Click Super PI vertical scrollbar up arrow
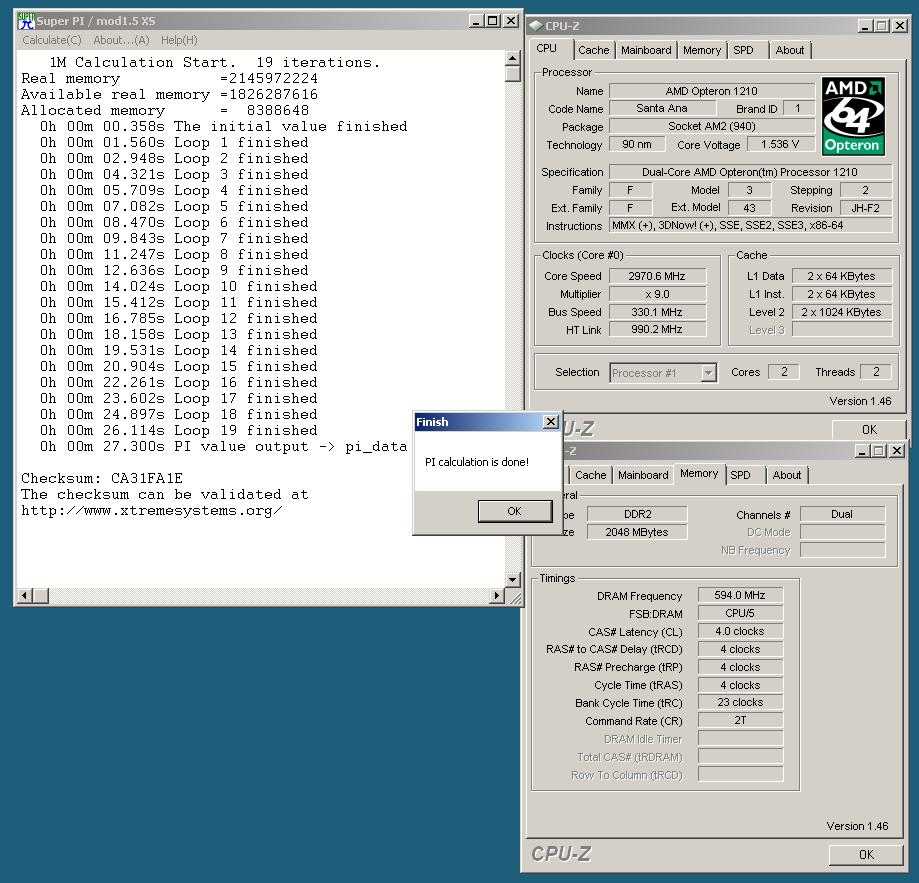This screenshot has width=919, height=883. pos(512,58)
